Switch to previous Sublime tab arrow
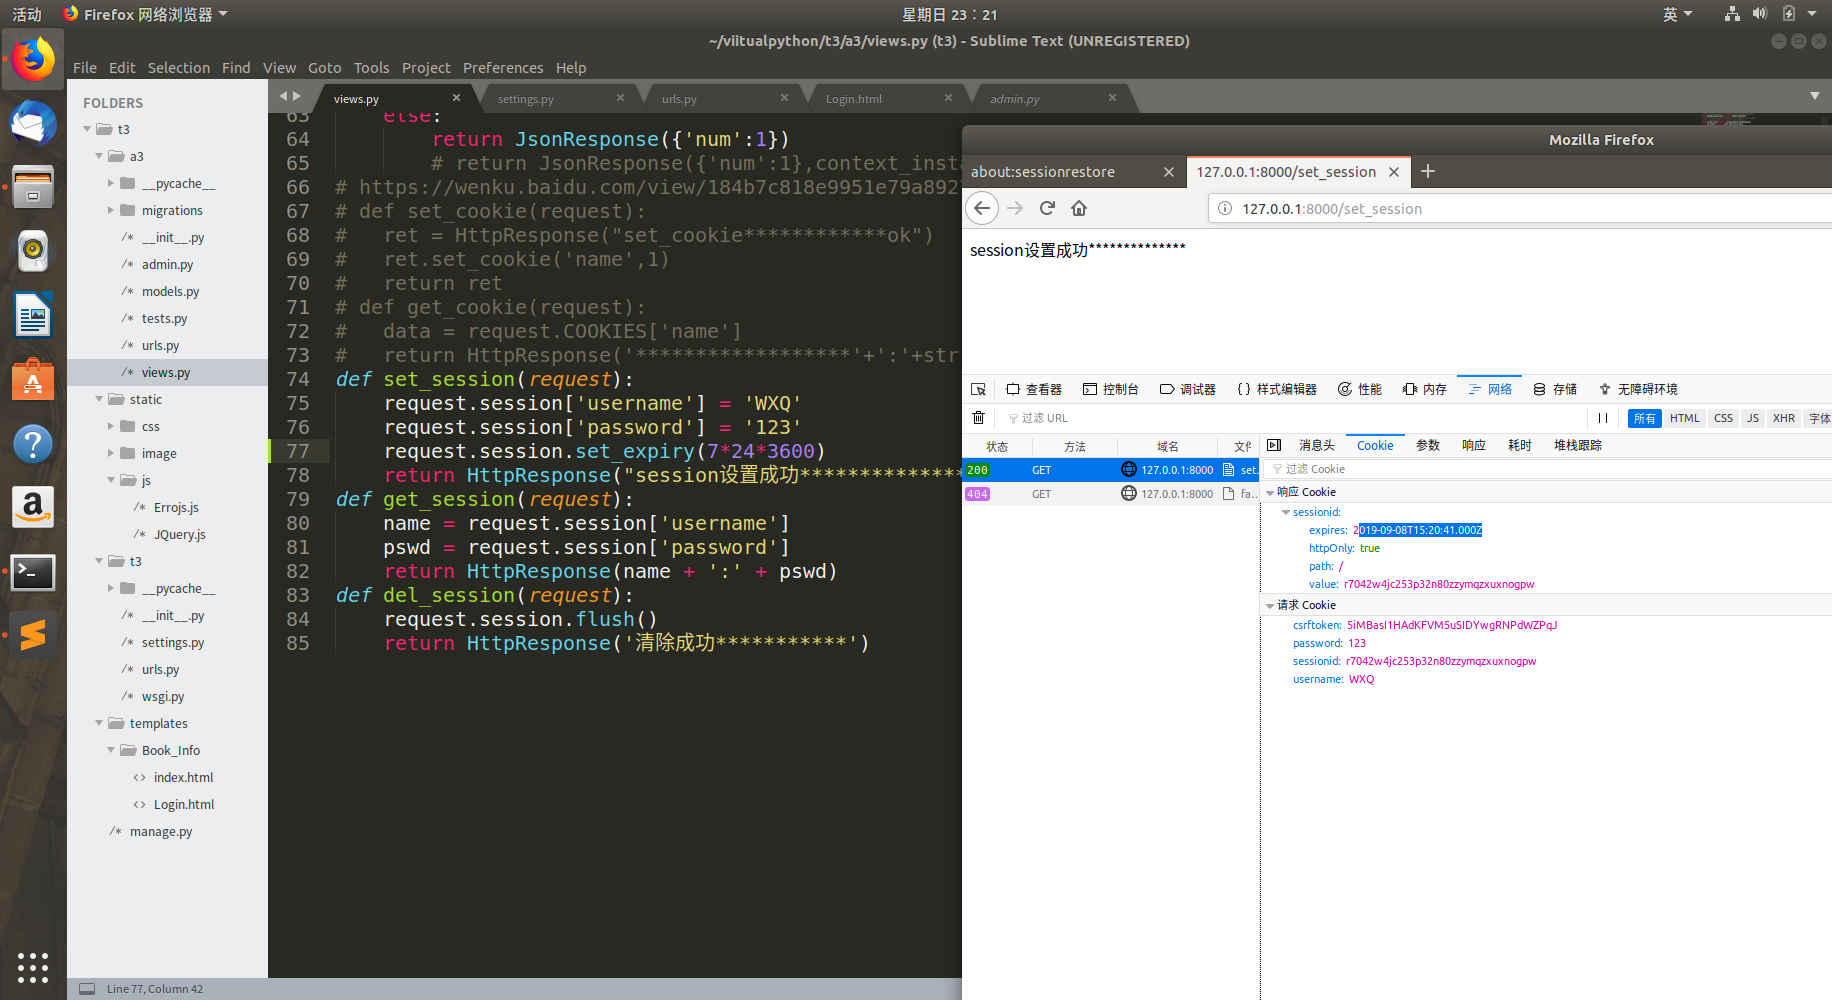The image size is (1832, 1000). pos(283,96)
